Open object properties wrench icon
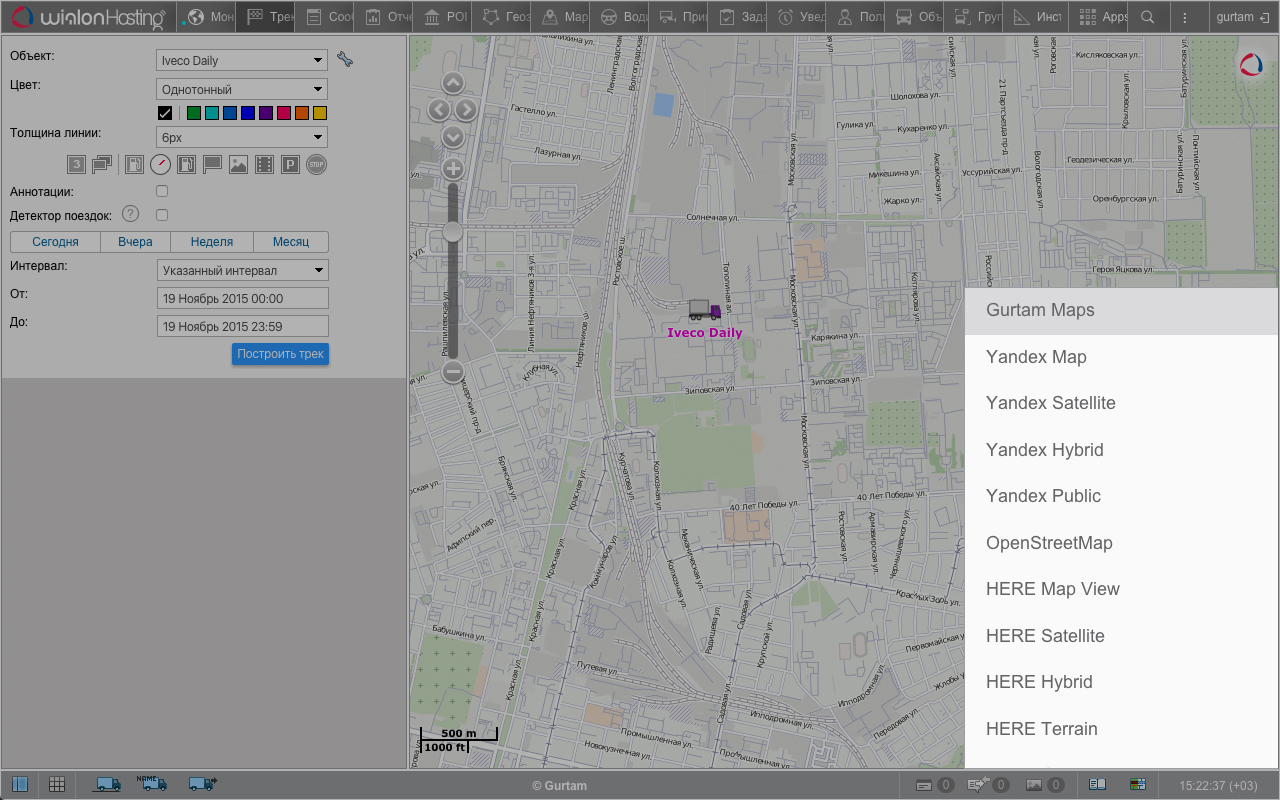 click(345, 60)
